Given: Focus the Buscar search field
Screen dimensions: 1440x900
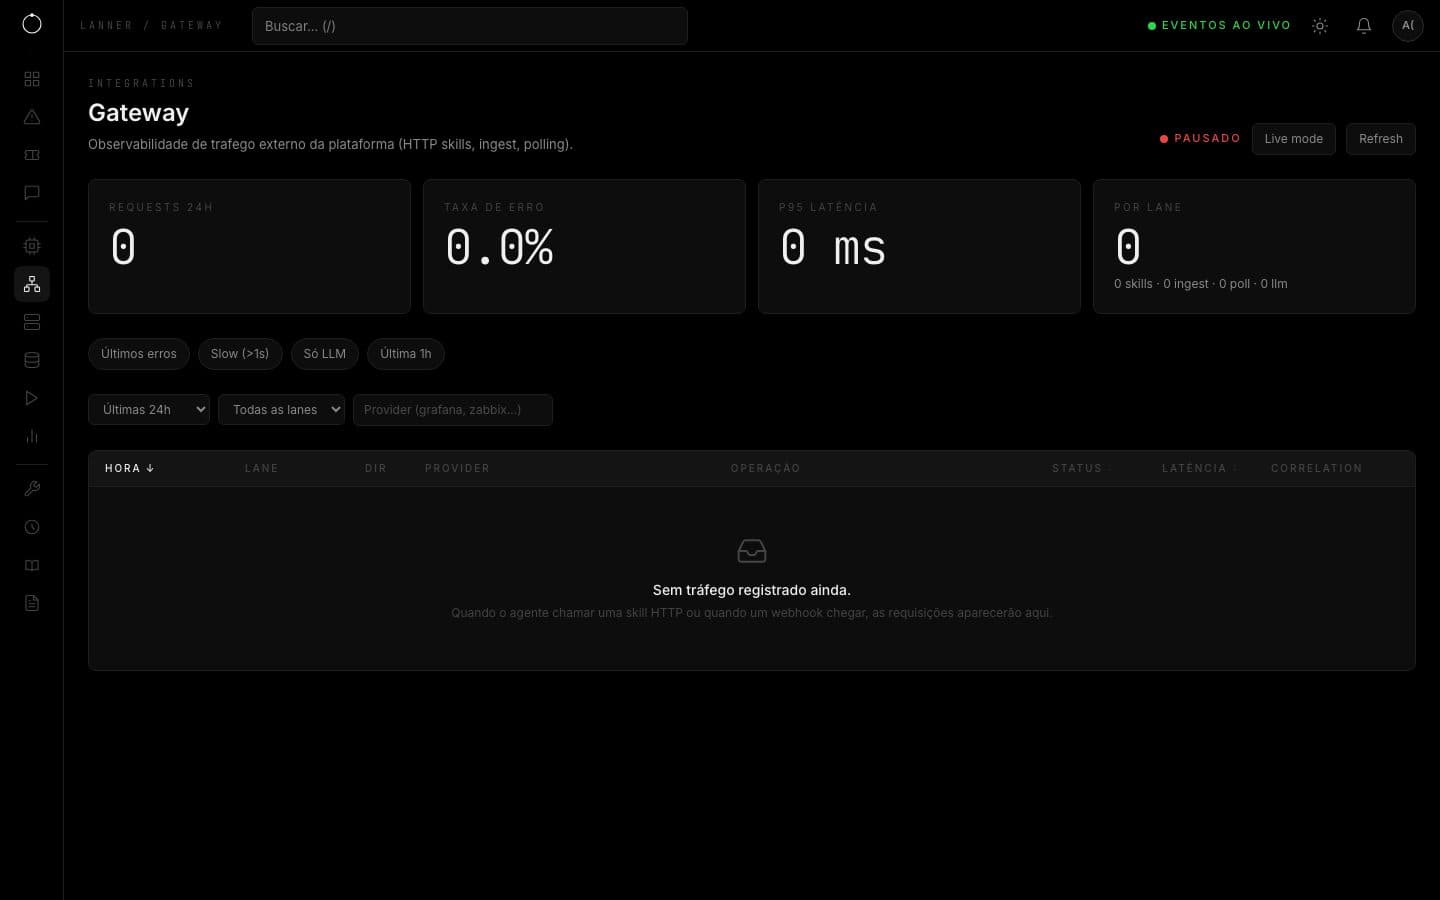Looking at the screenshot, I should coord(470,26).
